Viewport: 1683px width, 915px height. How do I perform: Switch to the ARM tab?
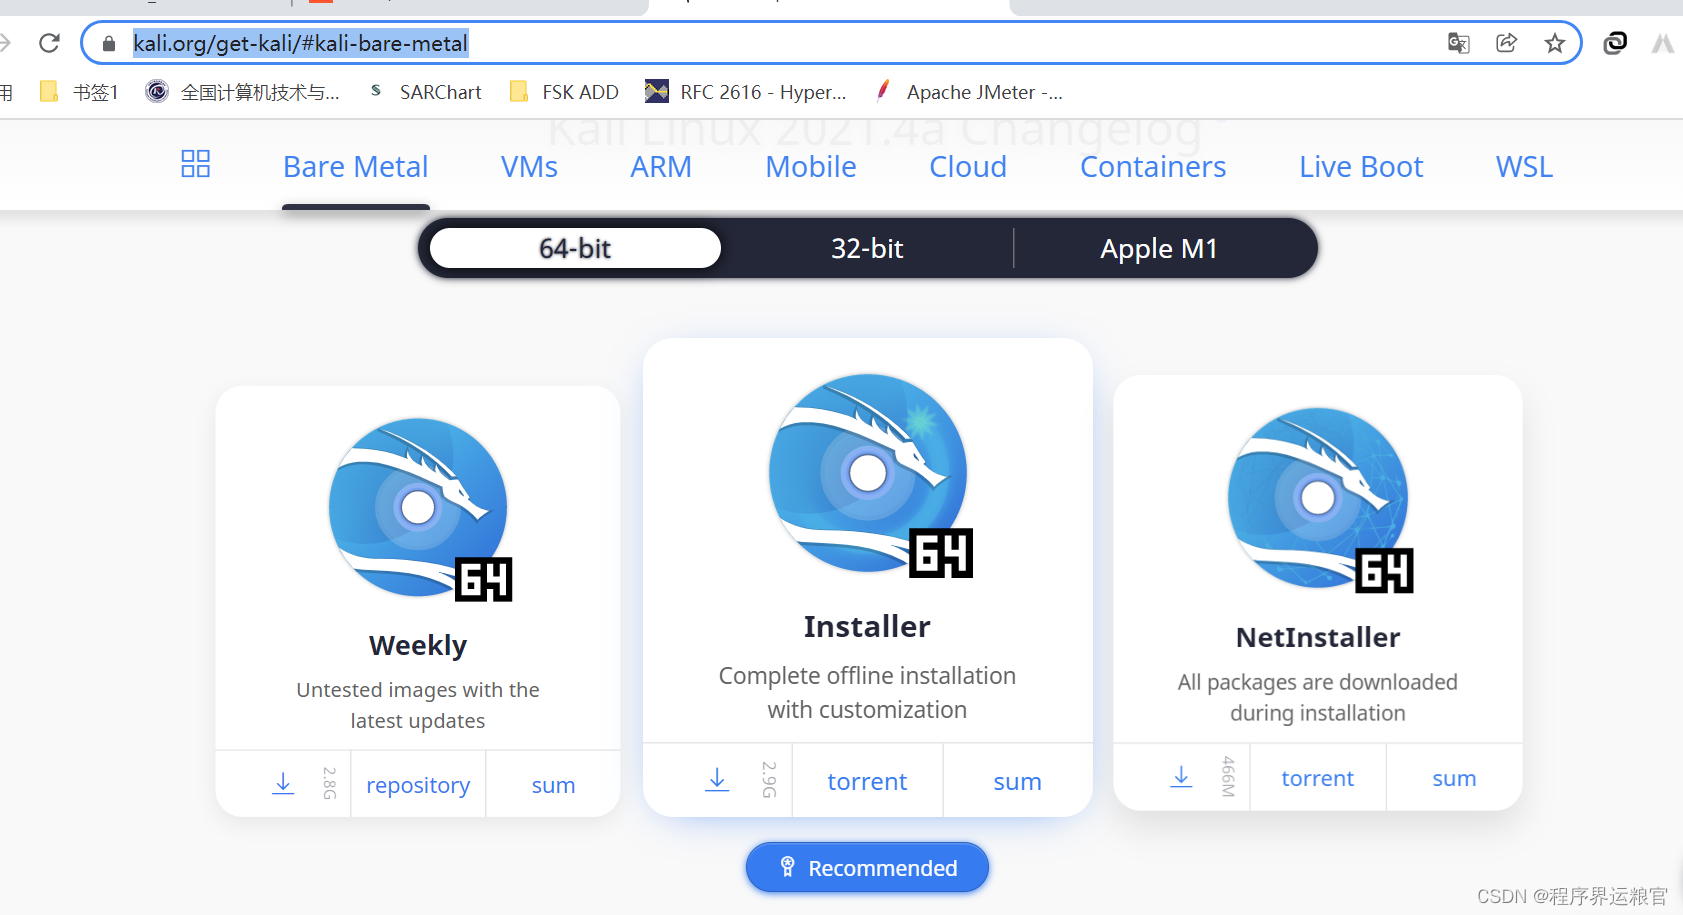pos(661,166)
